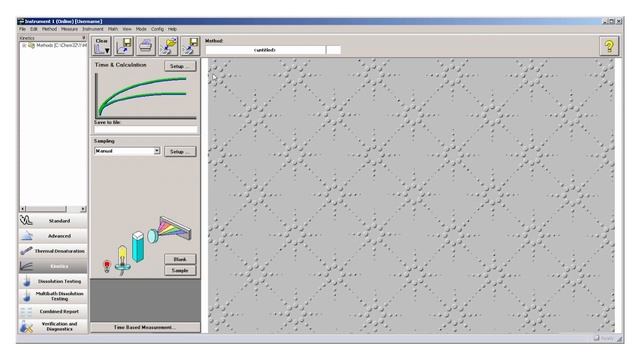Image resolution: width=640 pixels, height=360 pixels.
Task: Open Multibath Dissolution Testing mode
Action: (x=53, y=296)
